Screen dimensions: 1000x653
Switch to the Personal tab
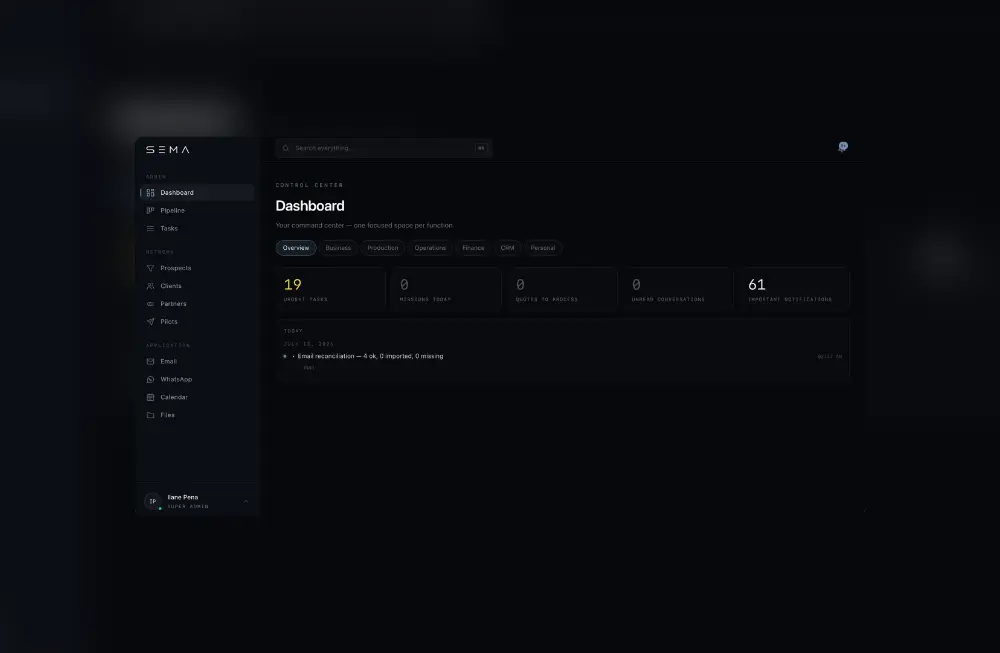click(x=543, y=248)
